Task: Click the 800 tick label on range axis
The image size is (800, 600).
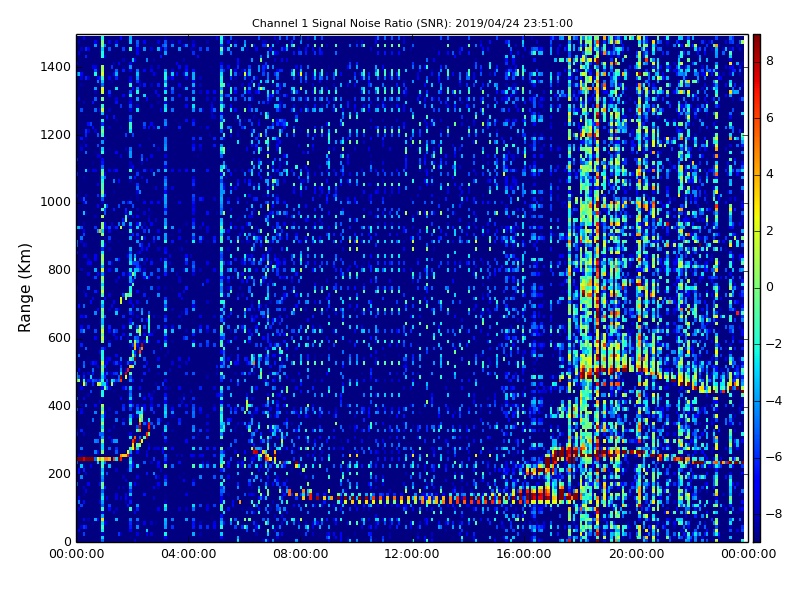Action: point(59,270)
